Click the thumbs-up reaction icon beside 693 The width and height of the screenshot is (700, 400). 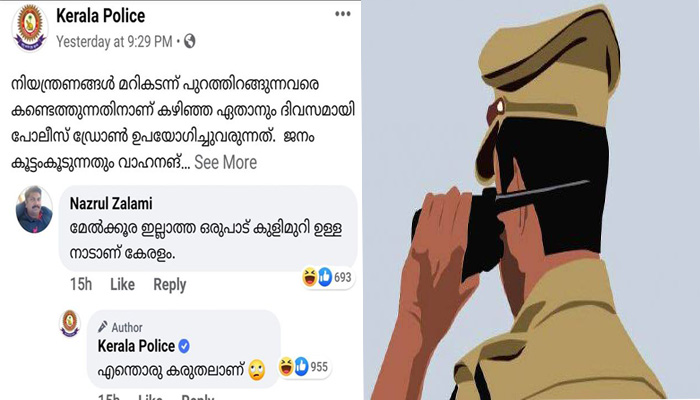point(325,277)
